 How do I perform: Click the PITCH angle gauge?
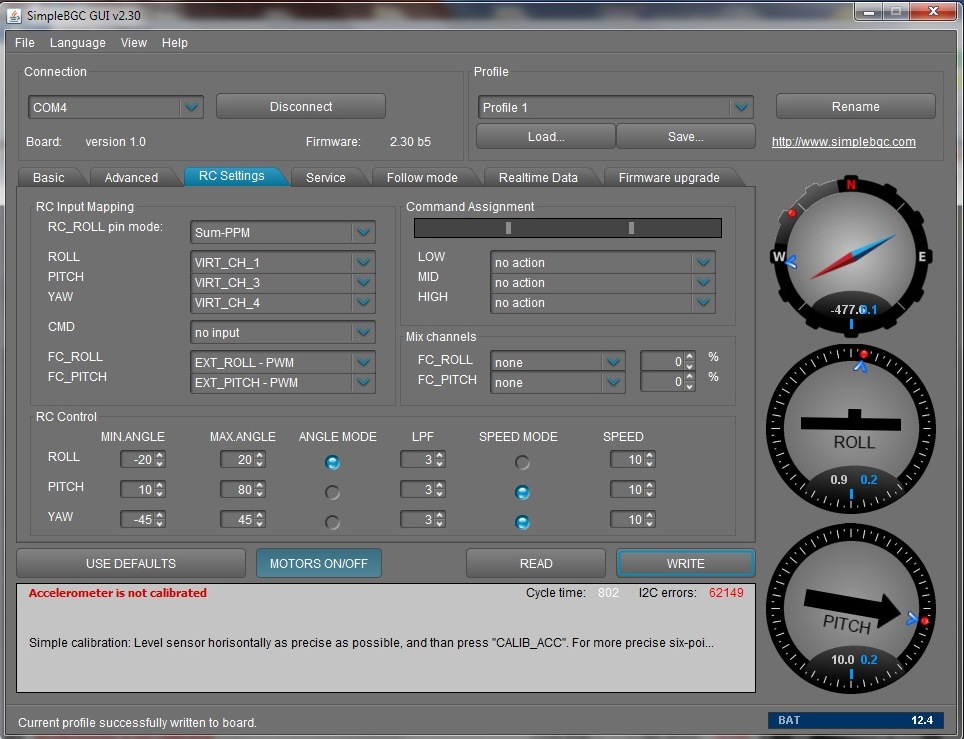tap(851, 606)
